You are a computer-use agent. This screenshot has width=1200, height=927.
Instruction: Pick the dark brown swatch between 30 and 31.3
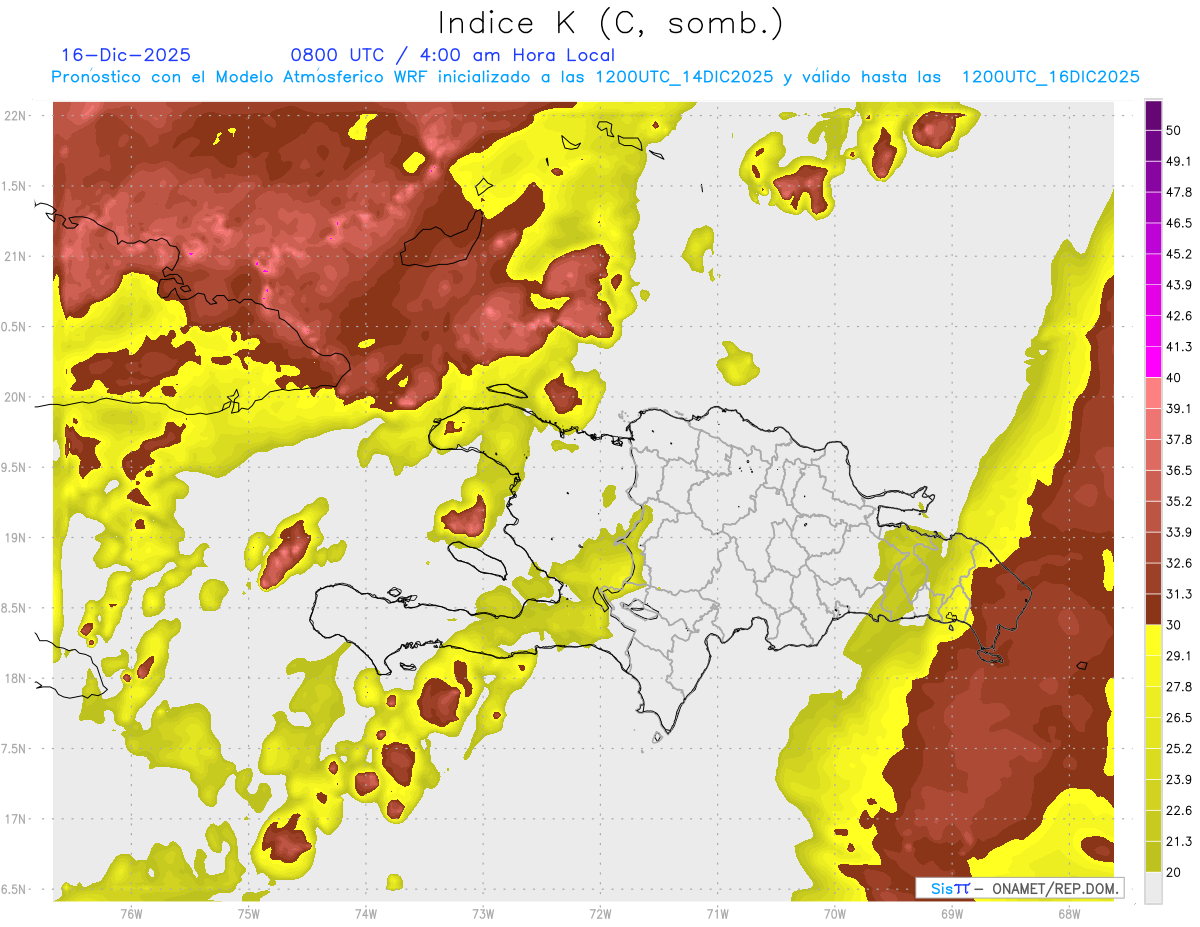1153,610
